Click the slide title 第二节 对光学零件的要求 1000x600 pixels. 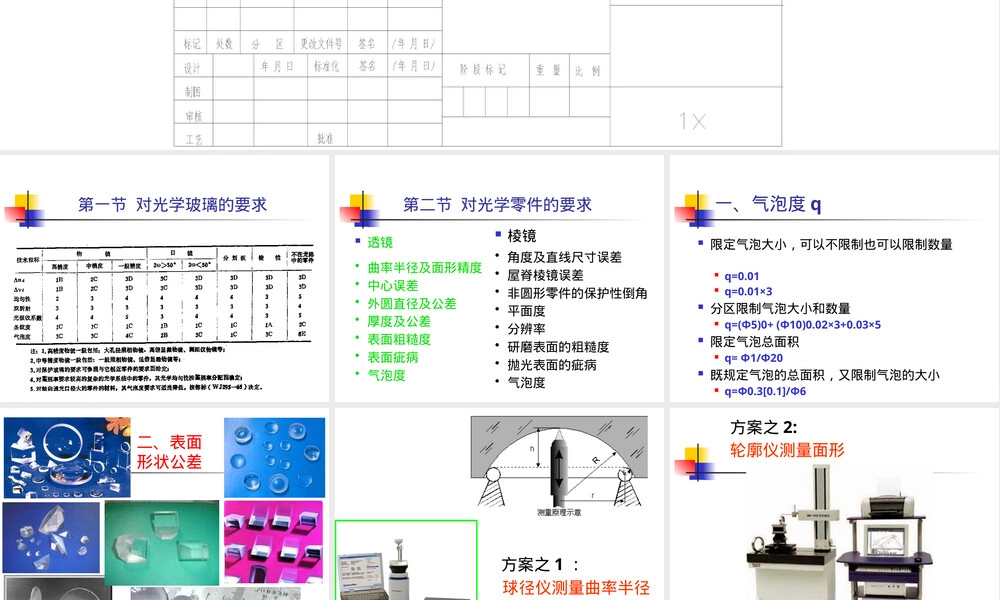click(x=497, y=205)
